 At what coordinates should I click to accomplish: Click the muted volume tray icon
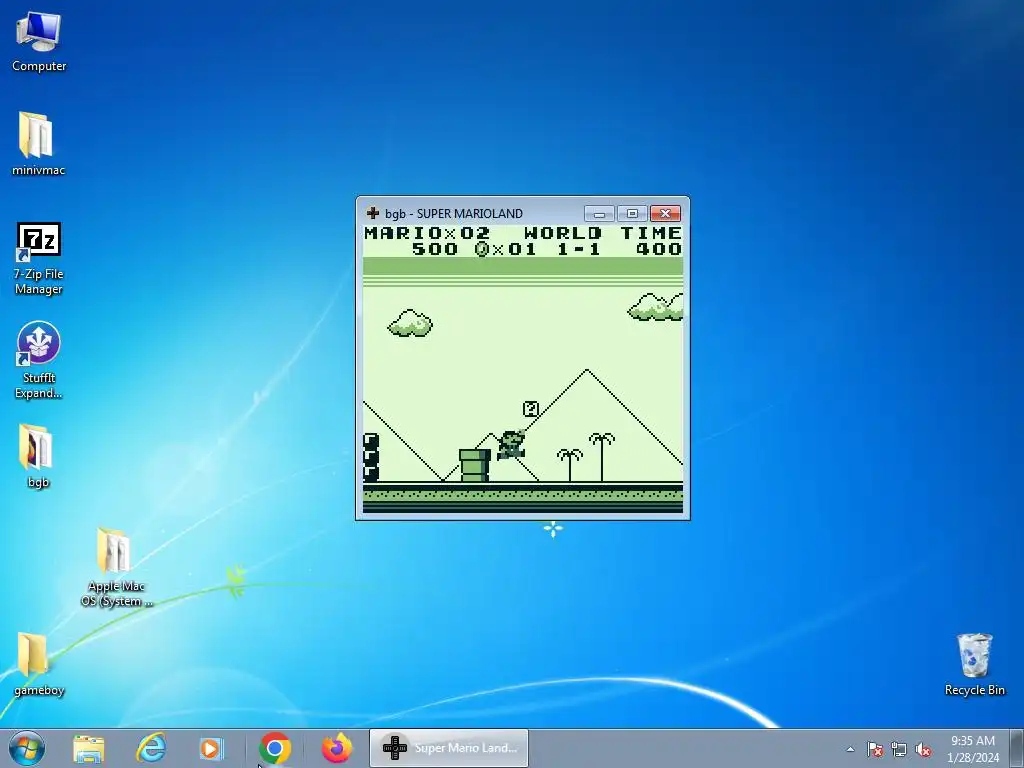coord(923,749)
